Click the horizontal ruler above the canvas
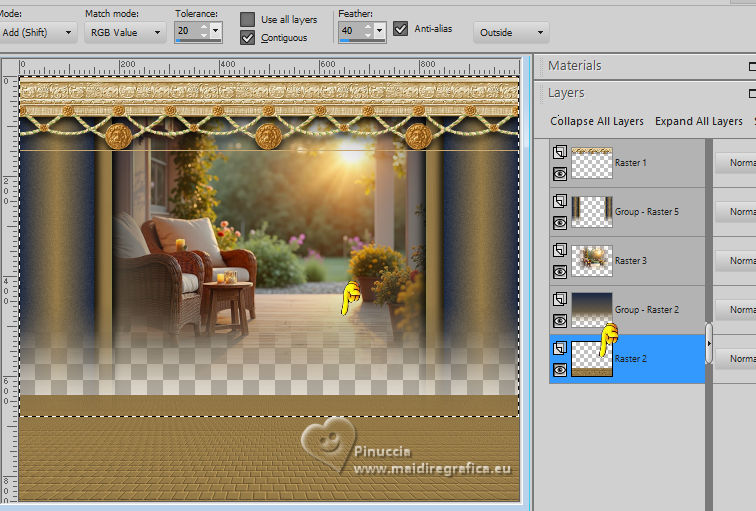 (x=270, y=67)
